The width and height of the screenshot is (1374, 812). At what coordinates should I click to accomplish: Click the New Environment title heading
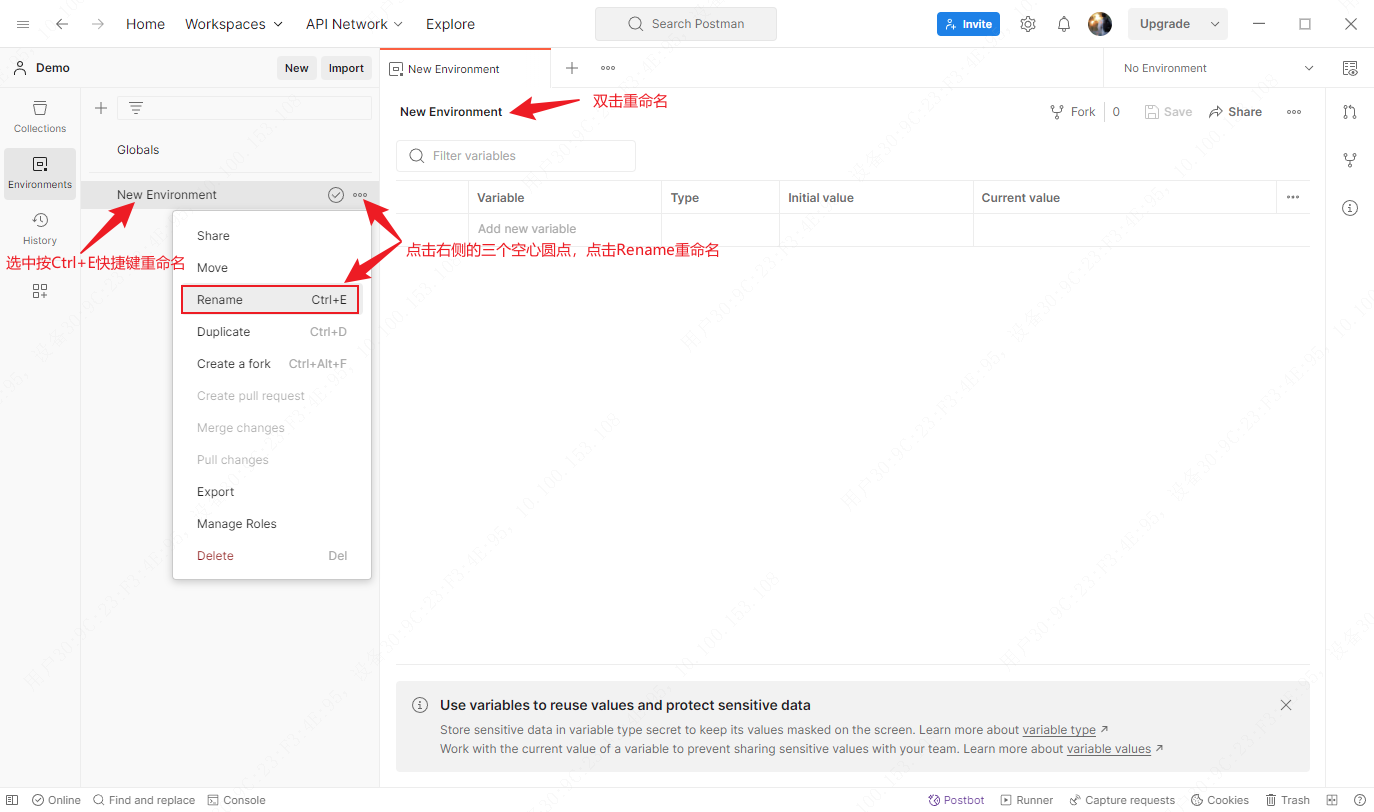click(451, 112)
